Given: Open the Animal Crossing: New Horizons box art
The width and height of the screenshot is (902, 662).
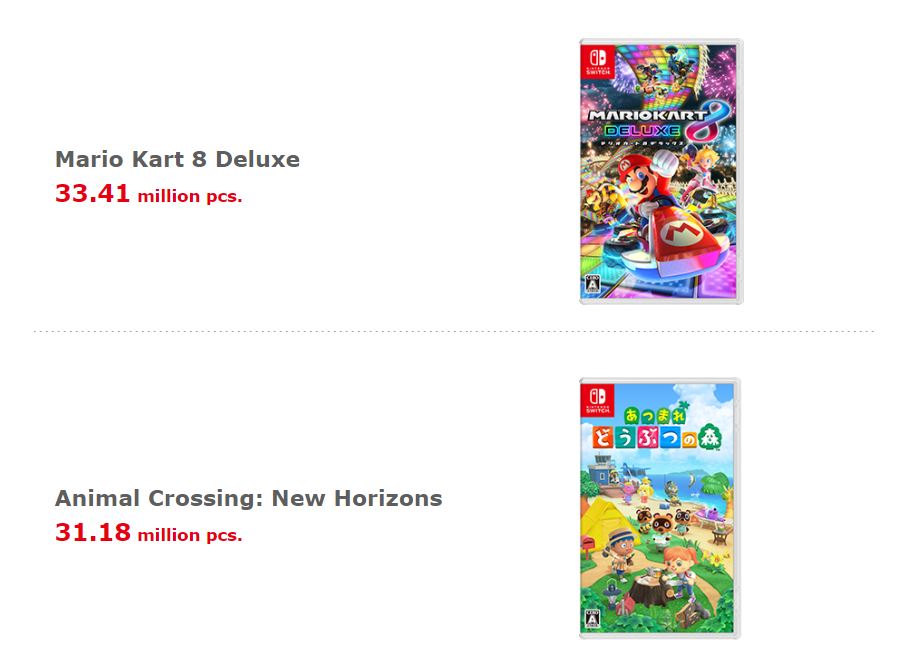Looking at the screenshot, I should 661,508.
